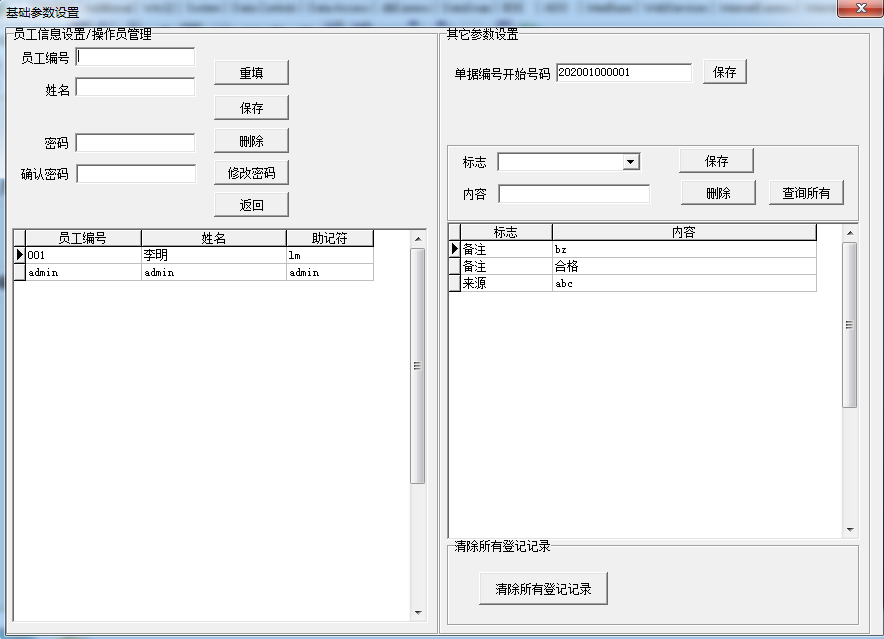This screenshot has width=884, height=639.
Task: Click employee table scrollbar thumb
Action: (x=418, y=366)
